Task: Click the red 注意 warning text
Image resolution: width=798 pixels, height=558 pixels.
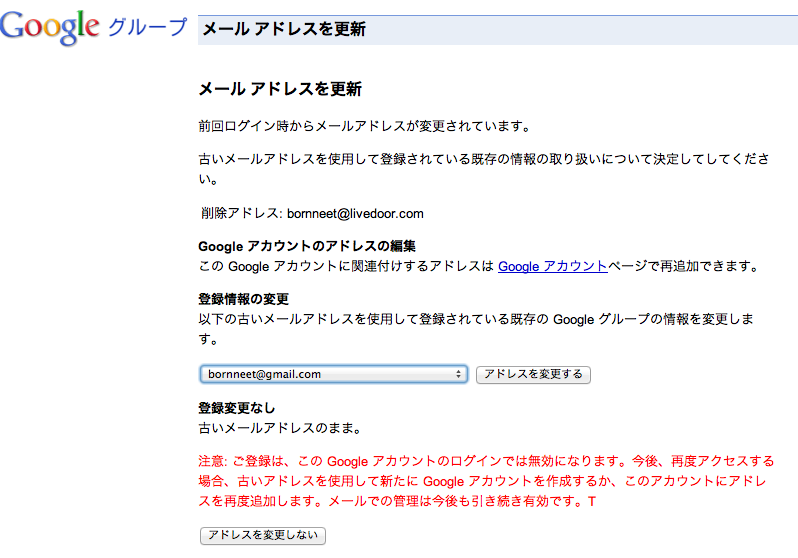Action: click(486, 481)
